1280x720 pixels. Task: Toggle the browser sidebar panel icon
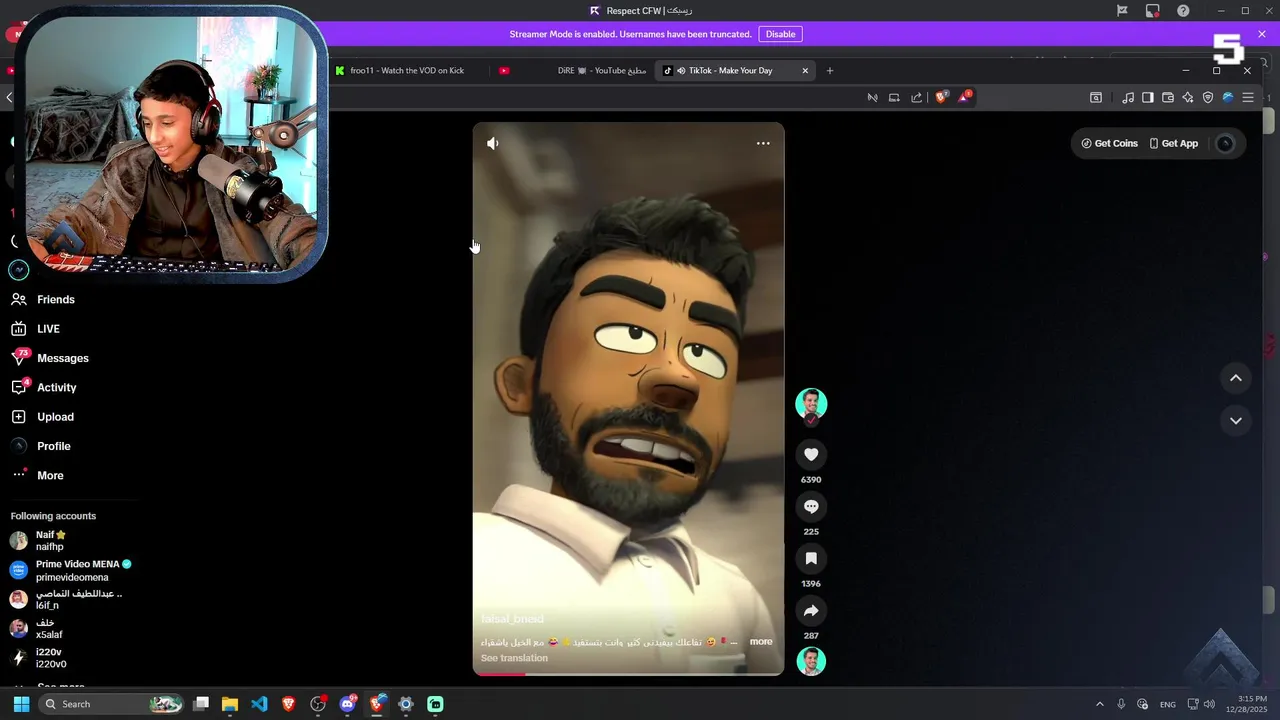1148,97
